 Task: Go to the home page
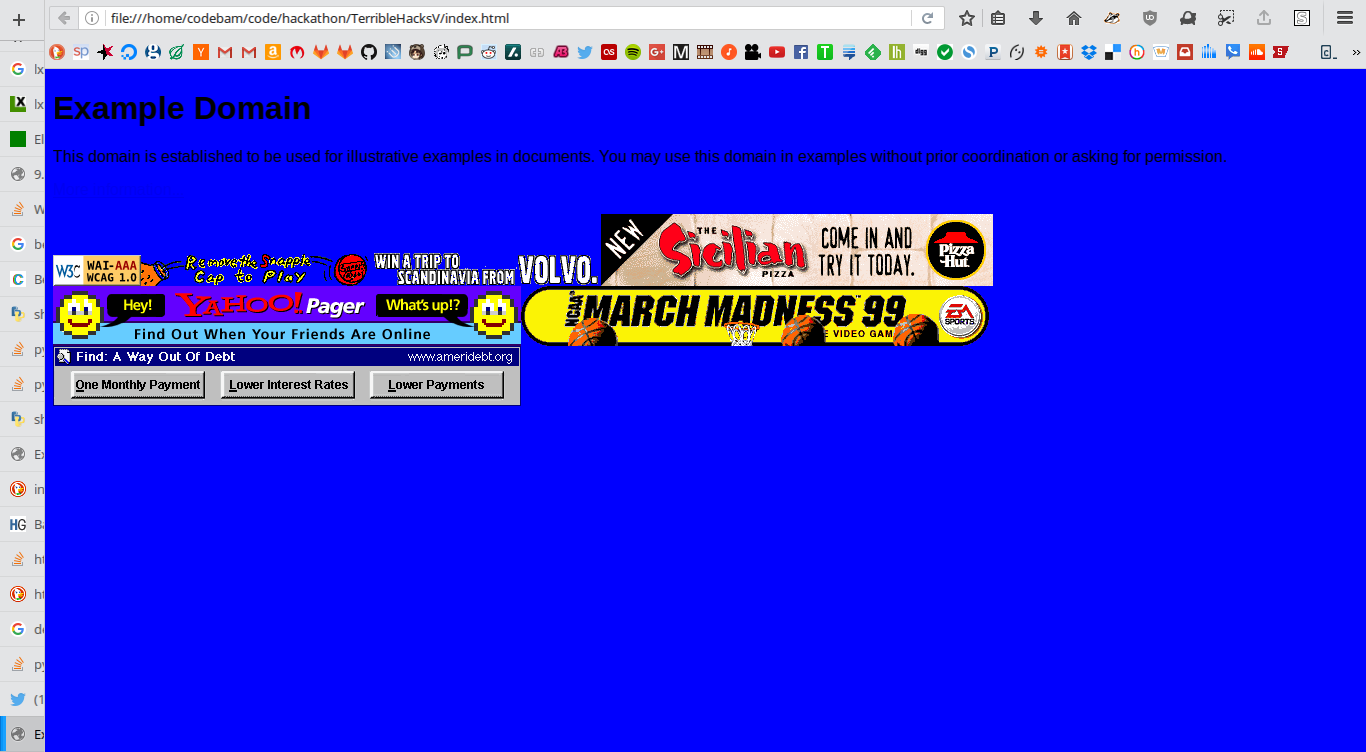tap(1074, 18)
